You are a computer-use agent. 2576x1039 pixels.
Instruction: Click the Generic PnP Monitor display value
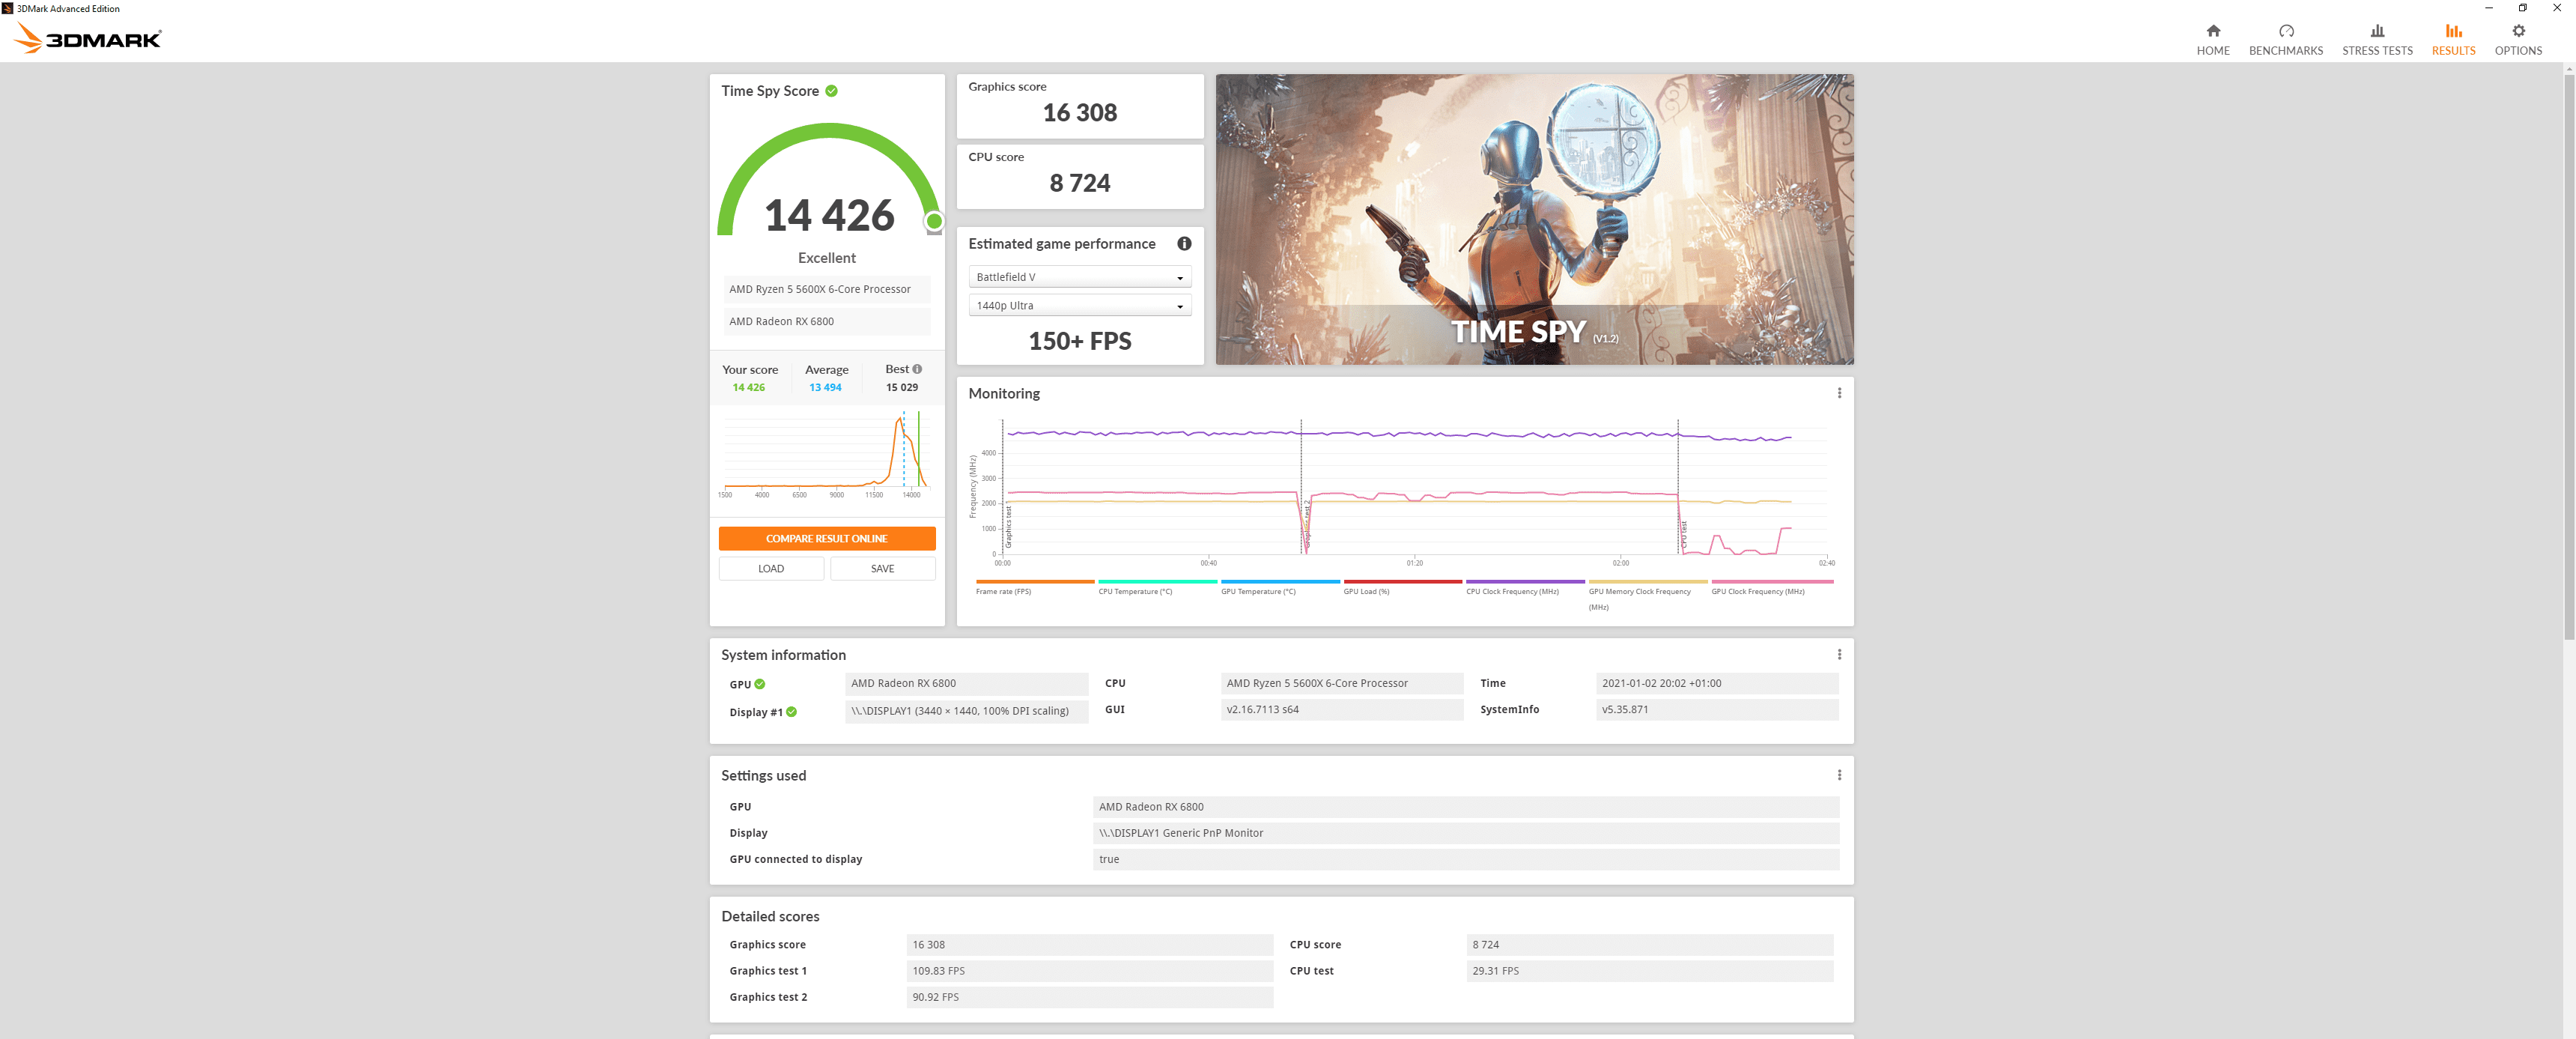[1465, 833]
